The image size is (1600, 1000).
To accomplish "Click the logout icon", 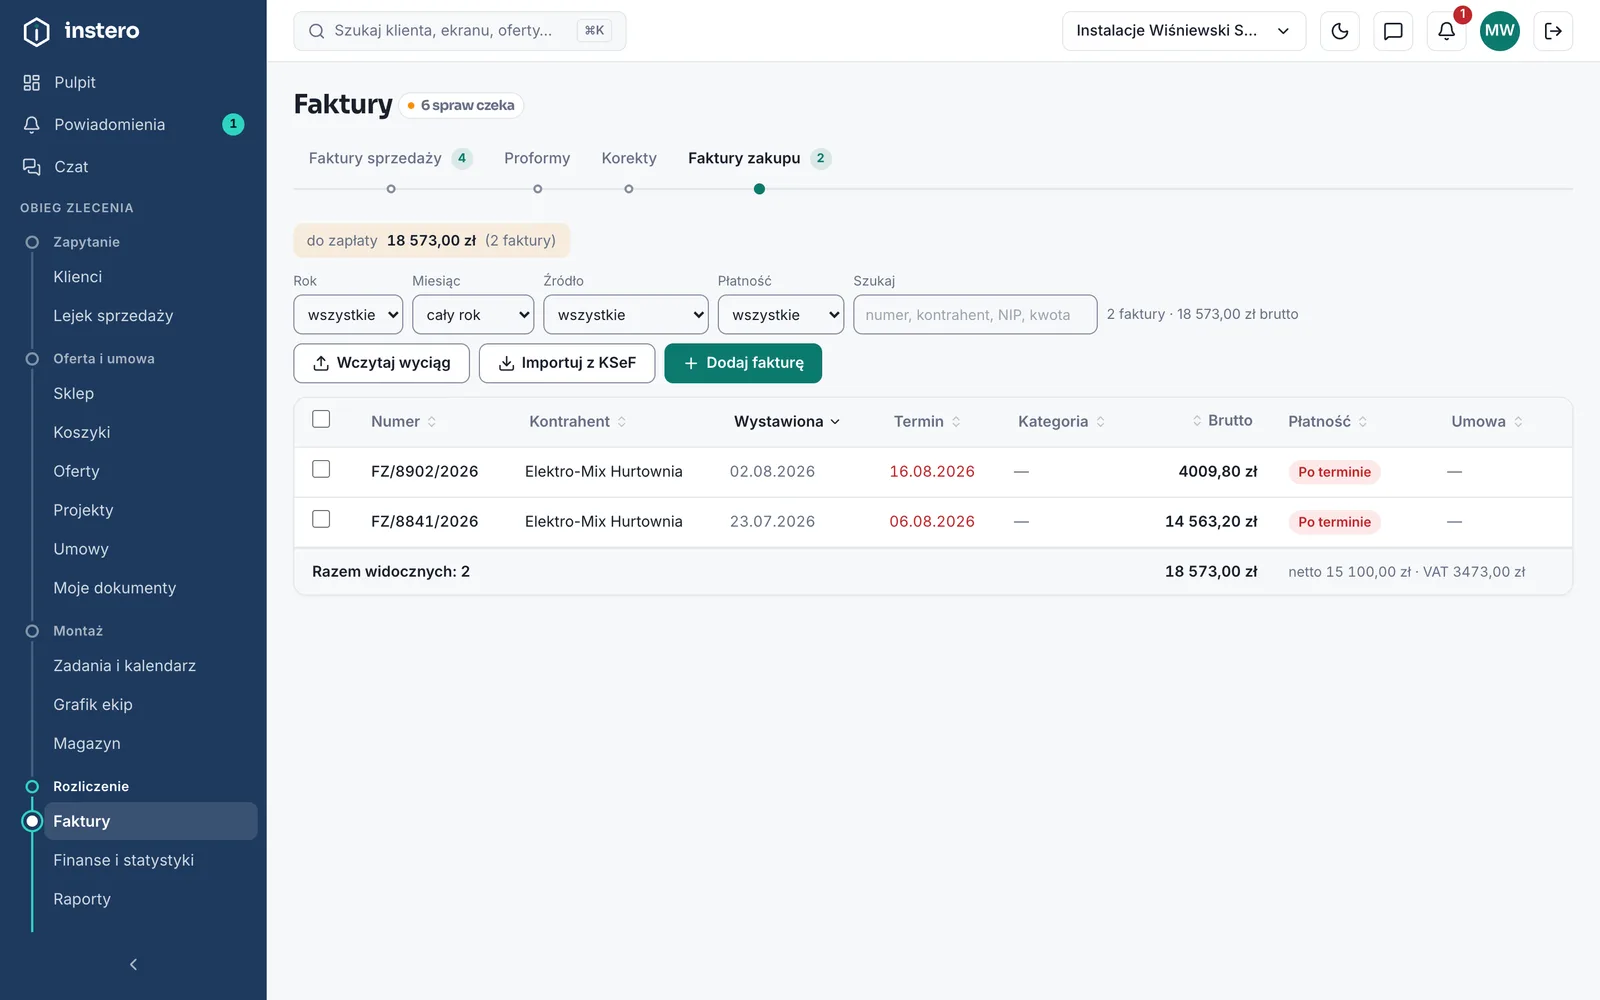I will [1553, 31].
